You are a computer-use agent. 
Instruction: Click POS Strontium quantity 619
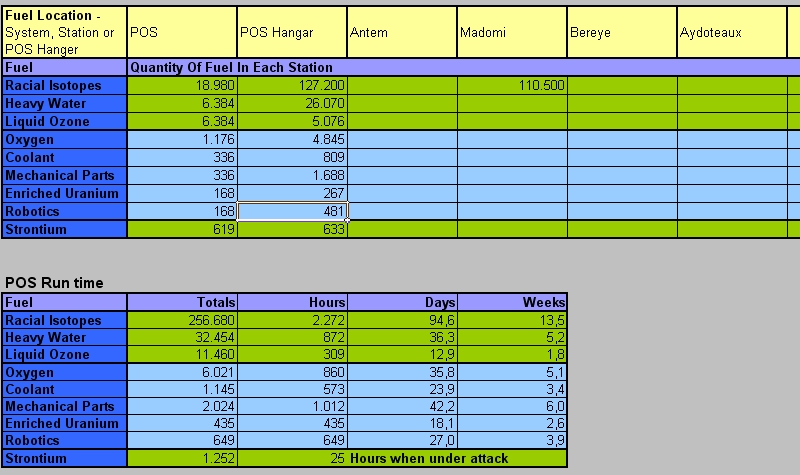click(x=182, y=230)
